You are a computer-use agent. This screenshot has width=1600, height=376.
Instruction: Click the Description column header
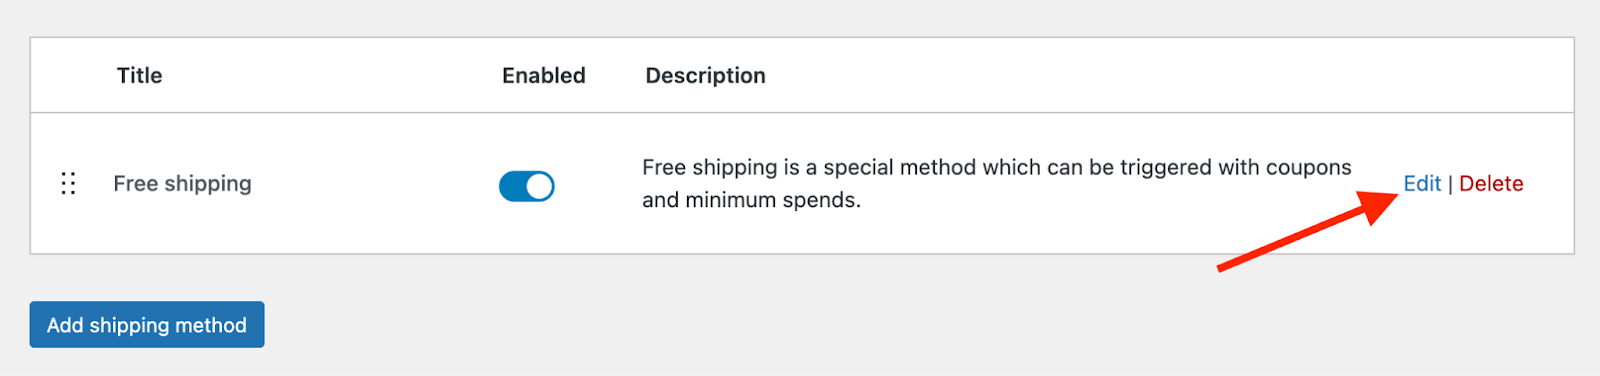(x=705, y=76)
